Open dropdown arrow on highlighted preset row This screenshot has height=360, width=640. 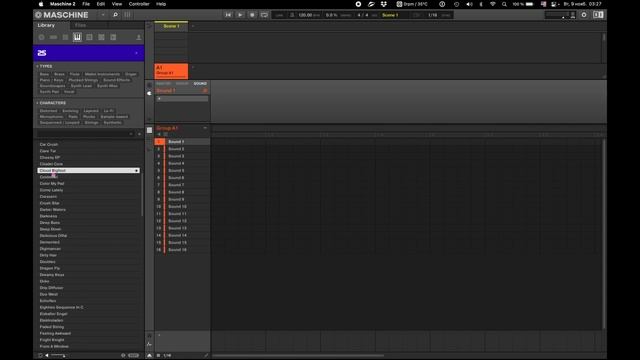pyautogui.click(x=136, y=171)
